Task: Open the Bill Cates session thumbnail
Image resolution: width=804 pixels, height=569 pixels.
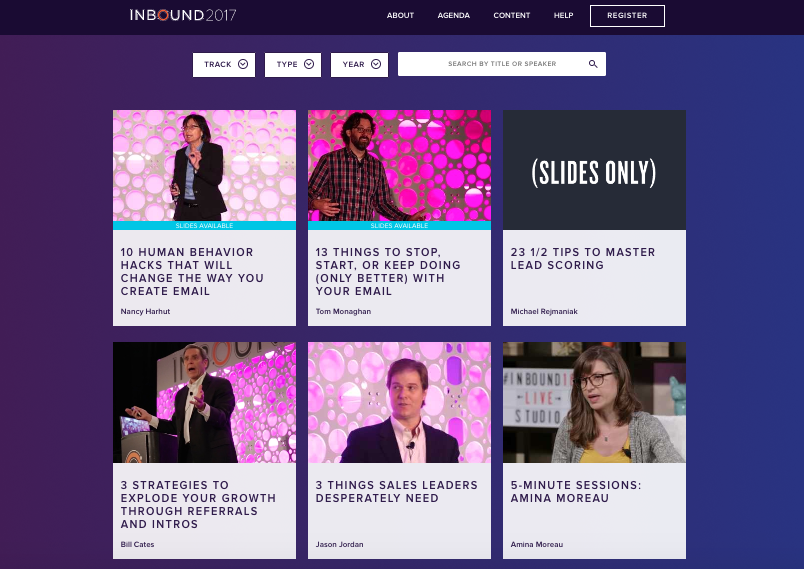Action: tap(204, 402)
